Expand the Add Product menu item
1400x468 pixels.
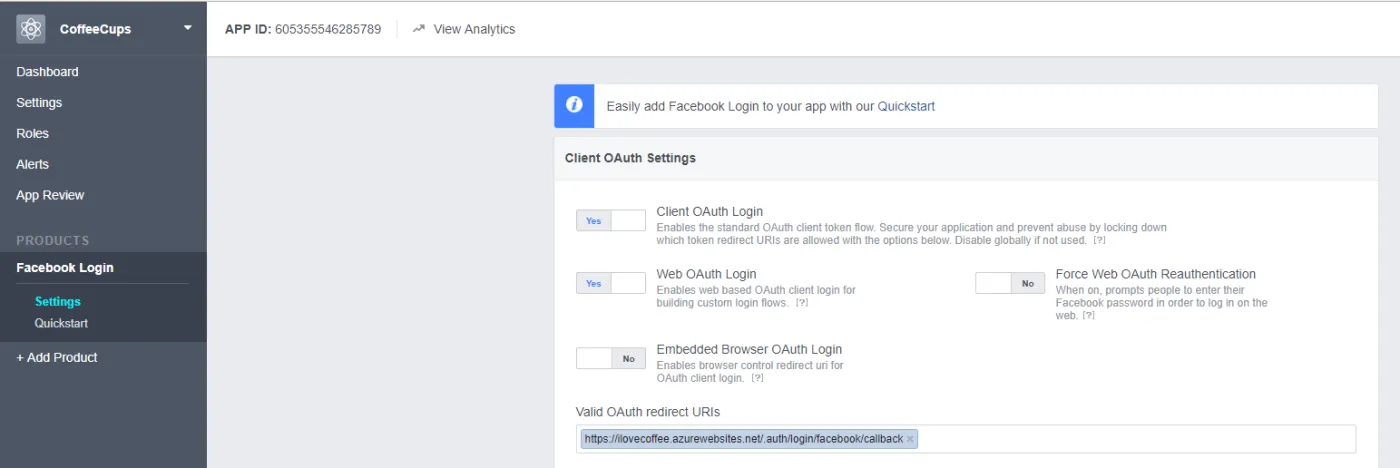point(57,357)
